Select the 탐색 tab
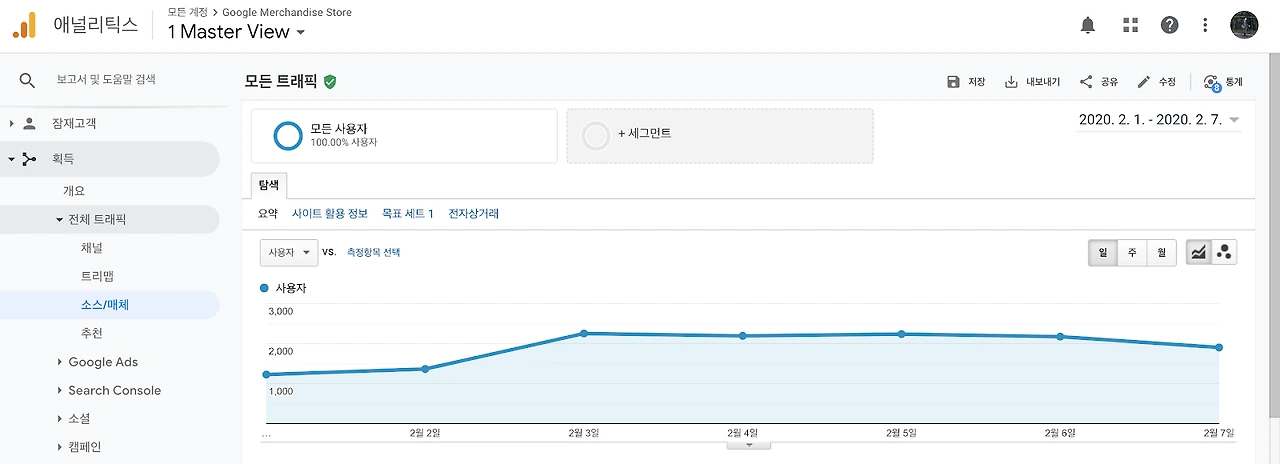1280x464 pixels. pyautogui.click(x=270, y=185)
